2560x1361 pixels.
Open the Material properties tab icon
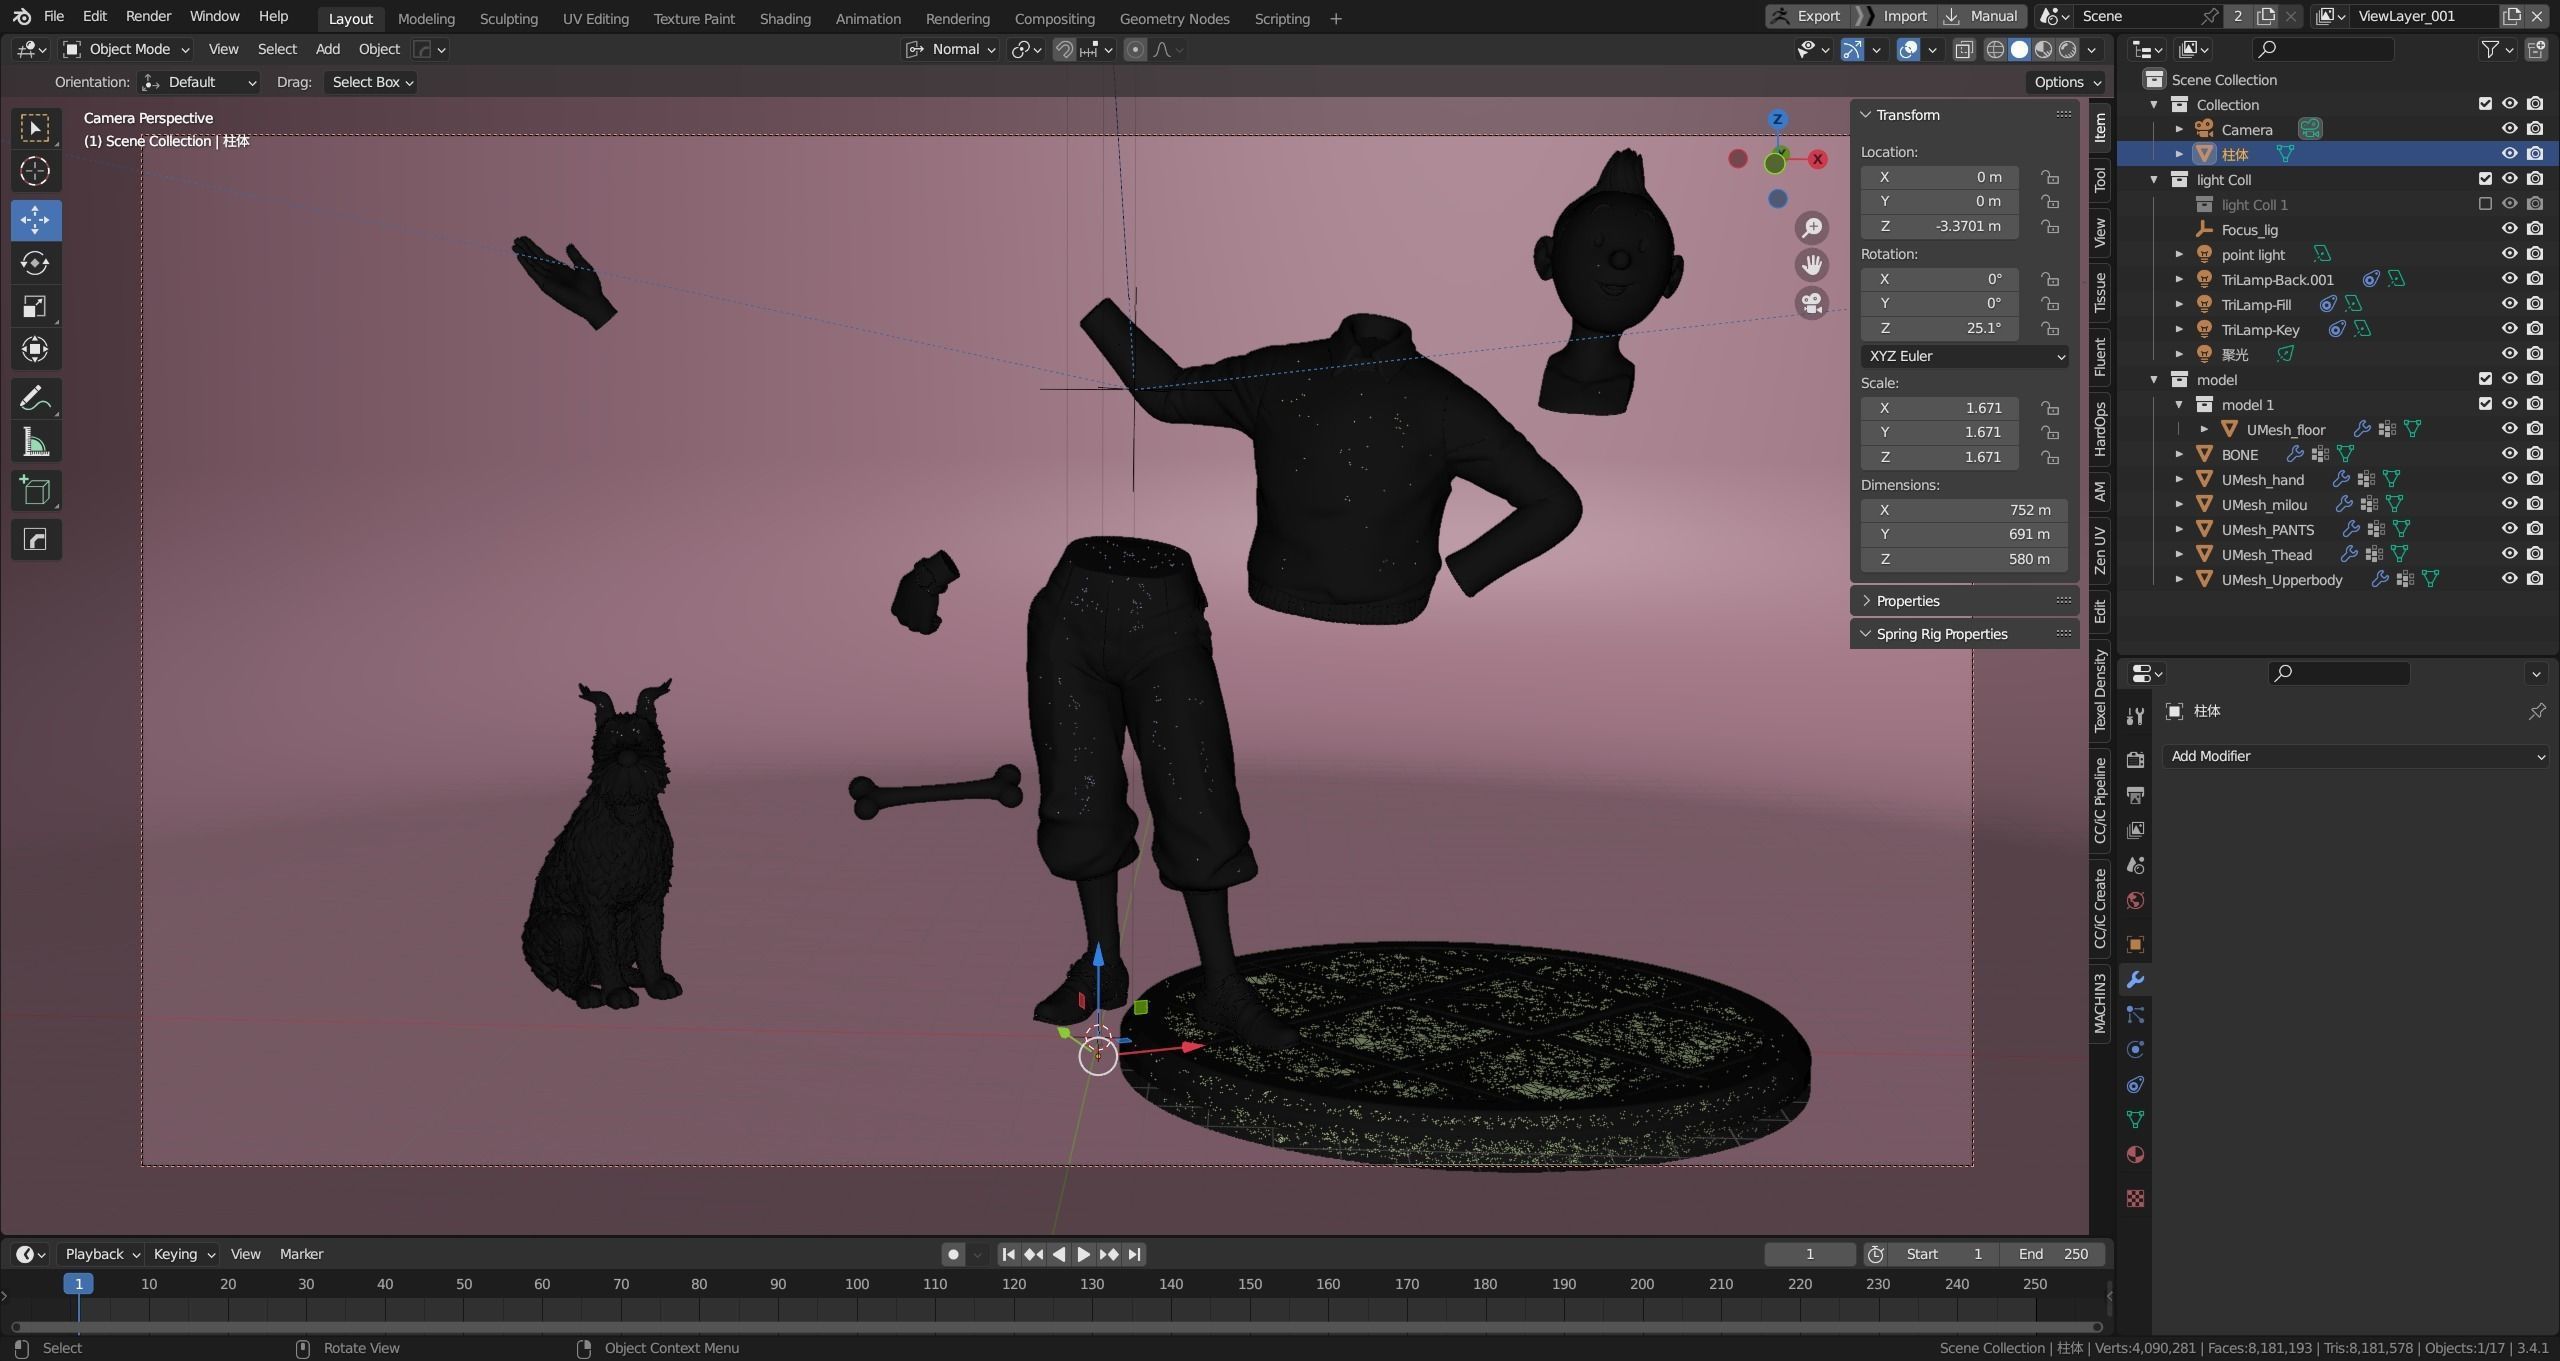click(2135, 1155)
